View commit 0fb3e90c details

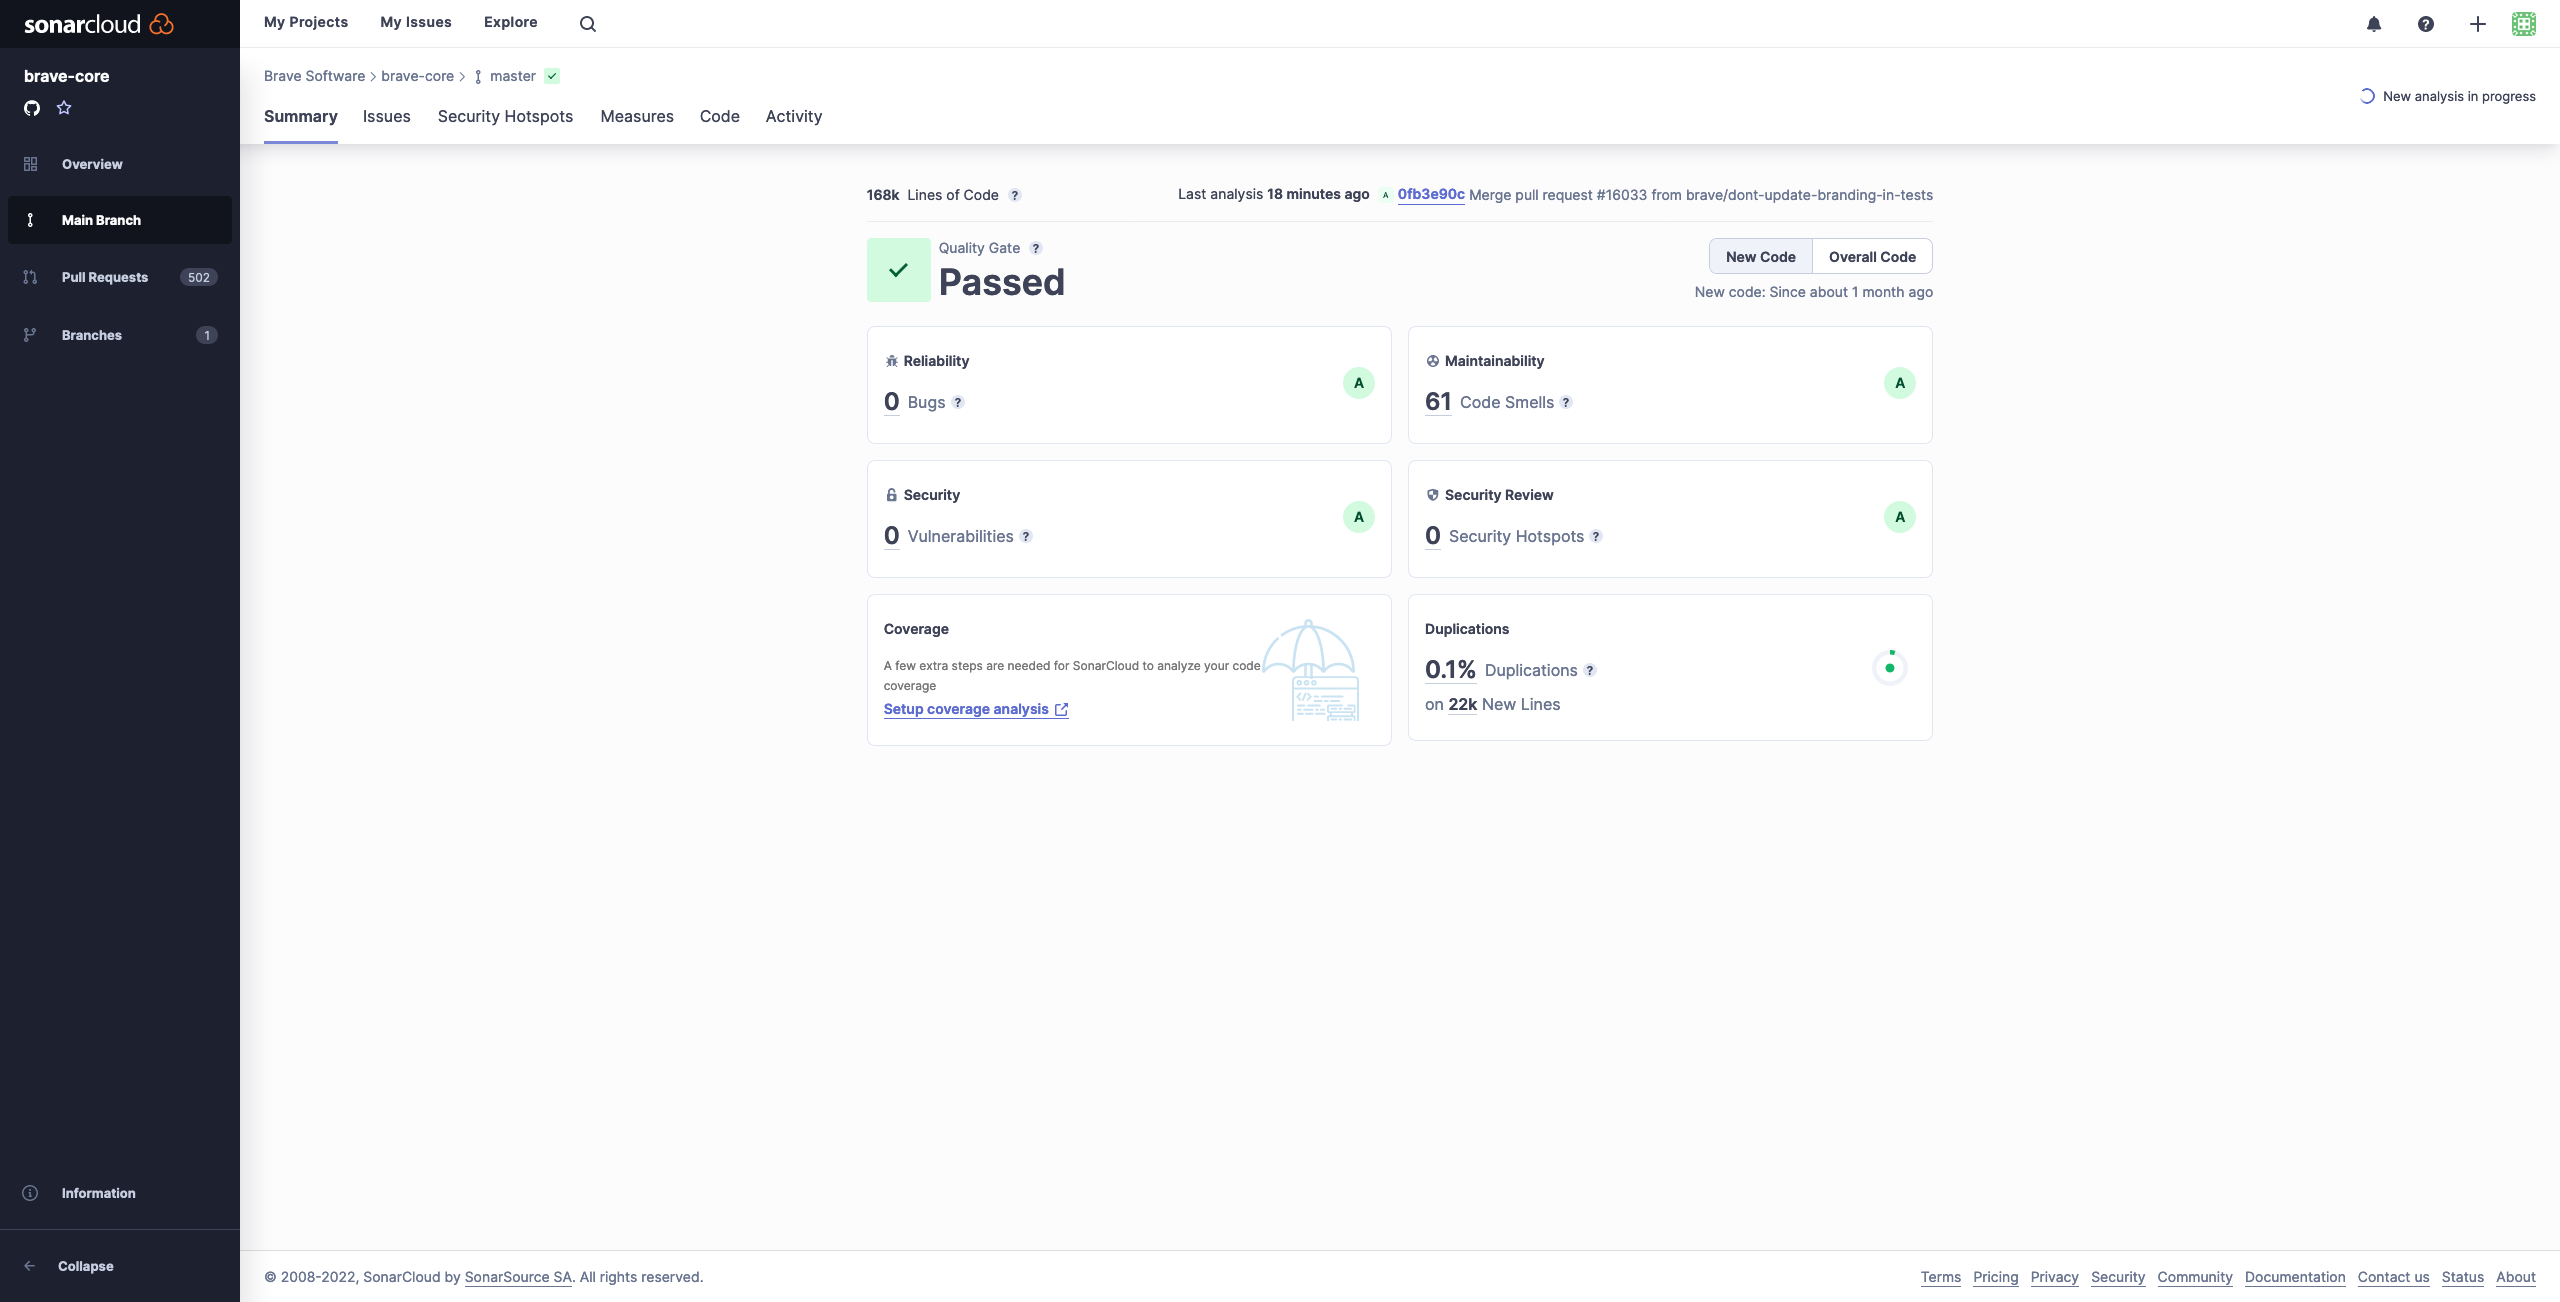click(1430, 194)
